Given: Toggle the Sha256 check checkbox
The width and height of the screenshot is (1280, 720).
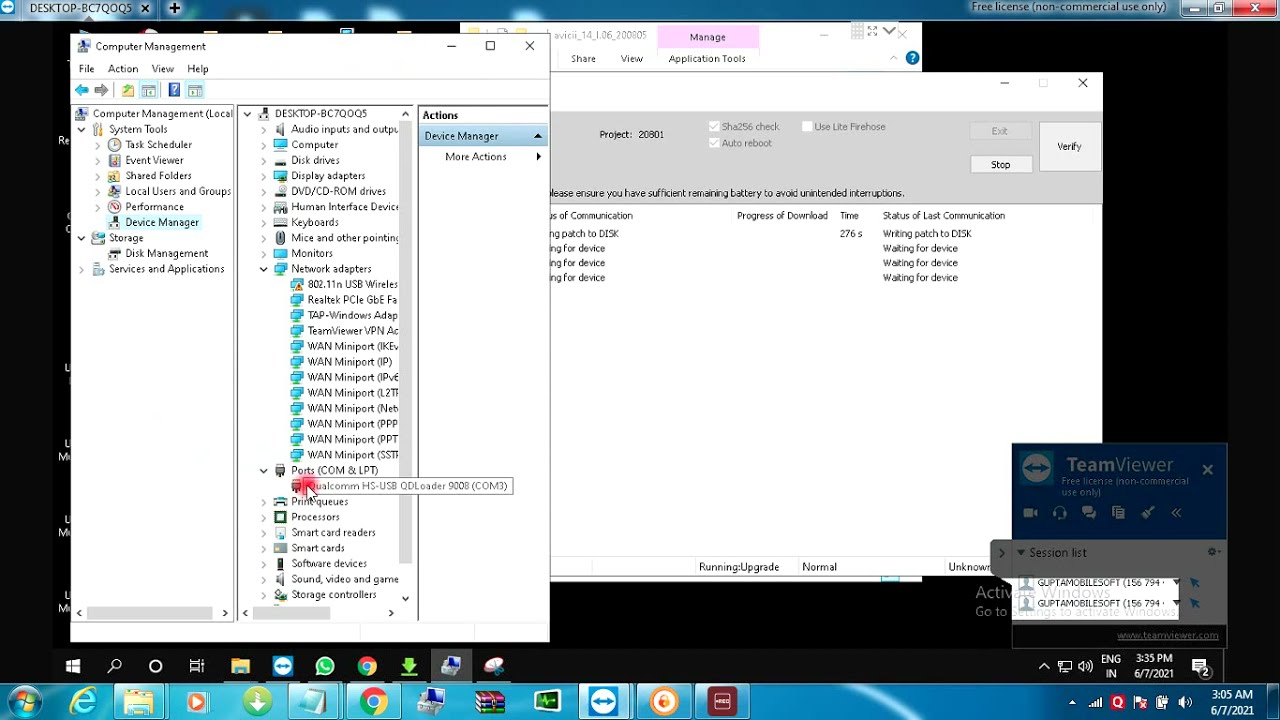Looking at the screenshot, I should [x=714, y=127].
